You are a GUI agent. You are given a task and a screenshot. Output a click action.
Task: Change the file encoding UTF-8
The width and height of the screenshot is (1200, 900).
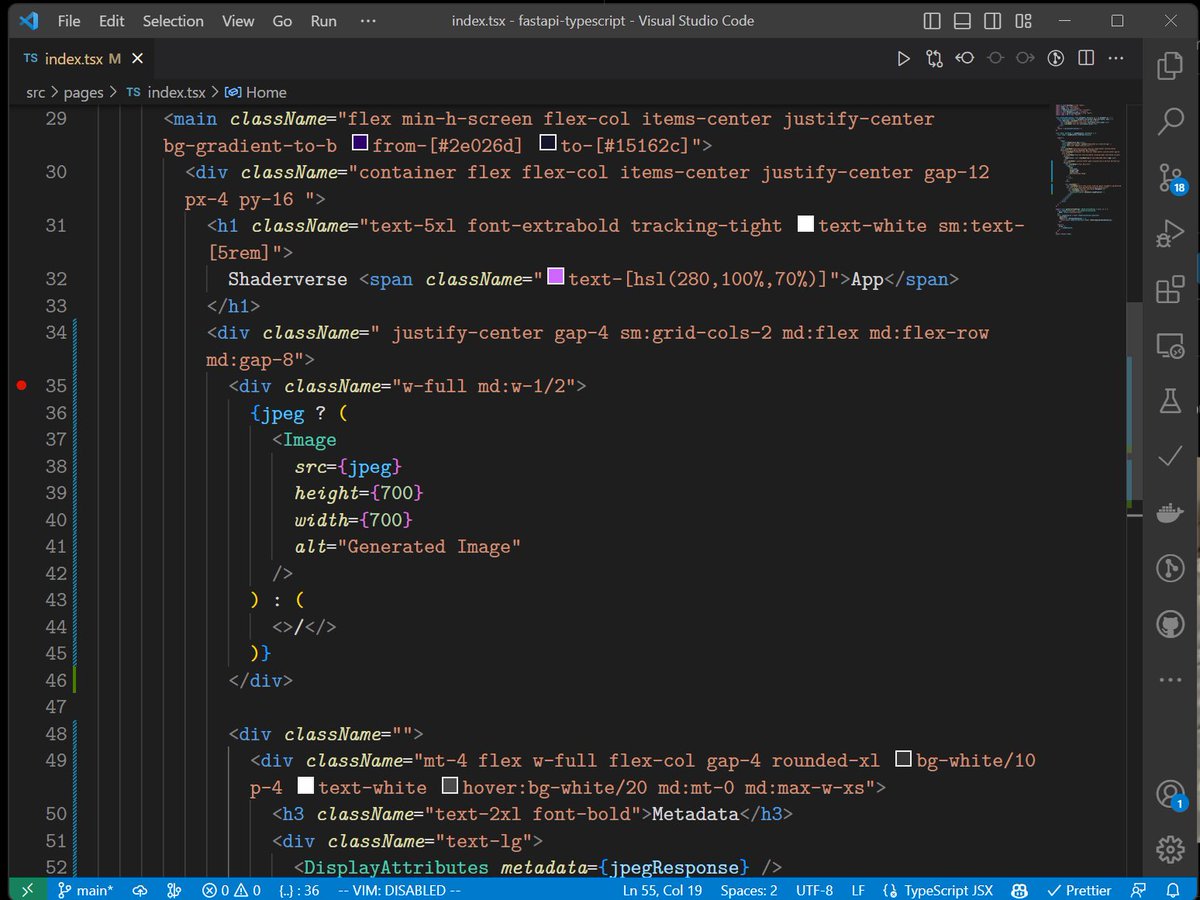coord(815,890)
